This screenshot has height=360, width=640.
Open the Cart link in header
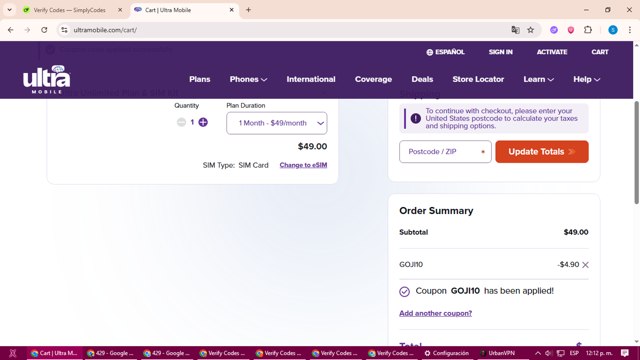(x=600, y=52)
